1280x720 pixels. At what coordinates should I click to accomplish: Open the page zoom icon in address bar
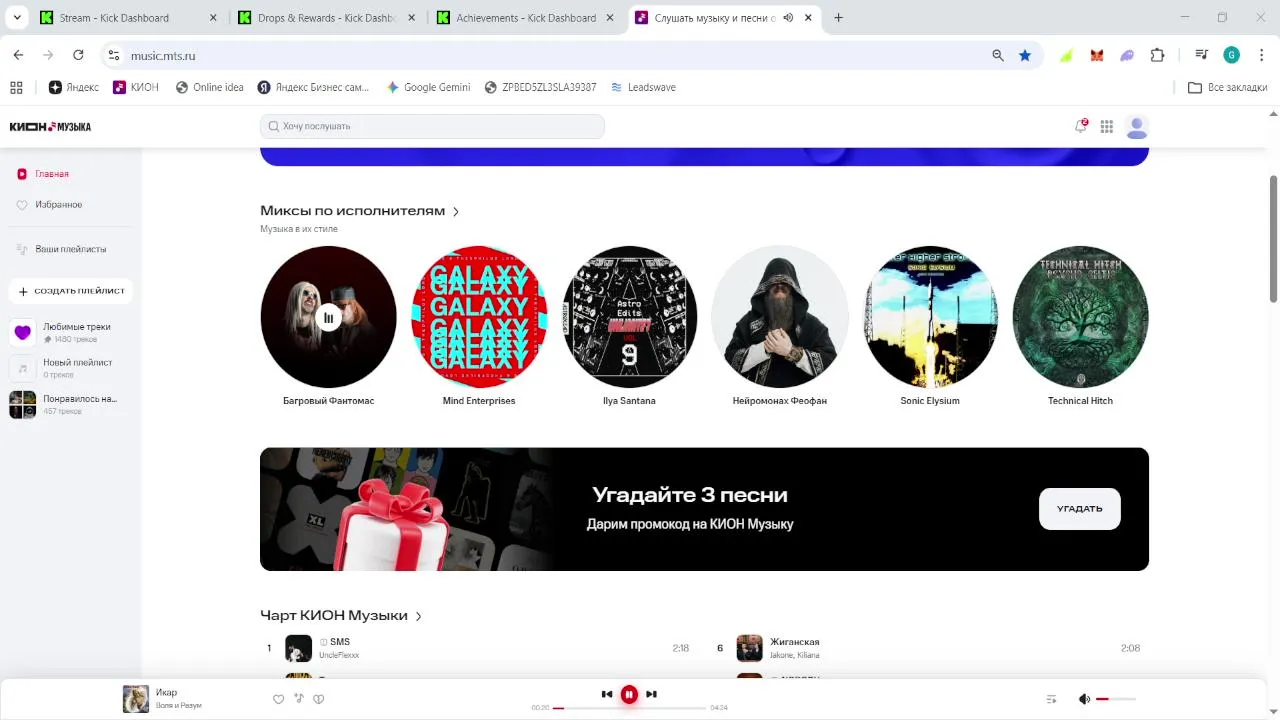coord(998,56)
